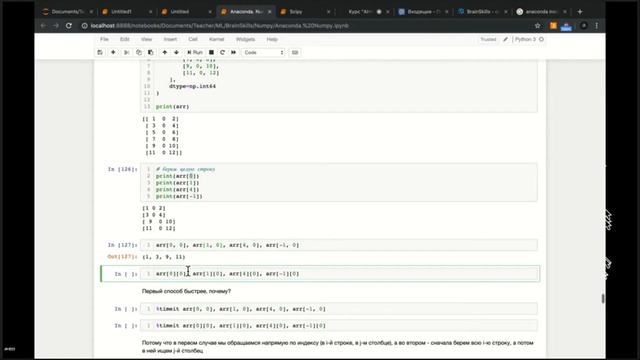640x360 pixels.
Task: Go forward with the browser forward arrow
Action: (56, 26)
